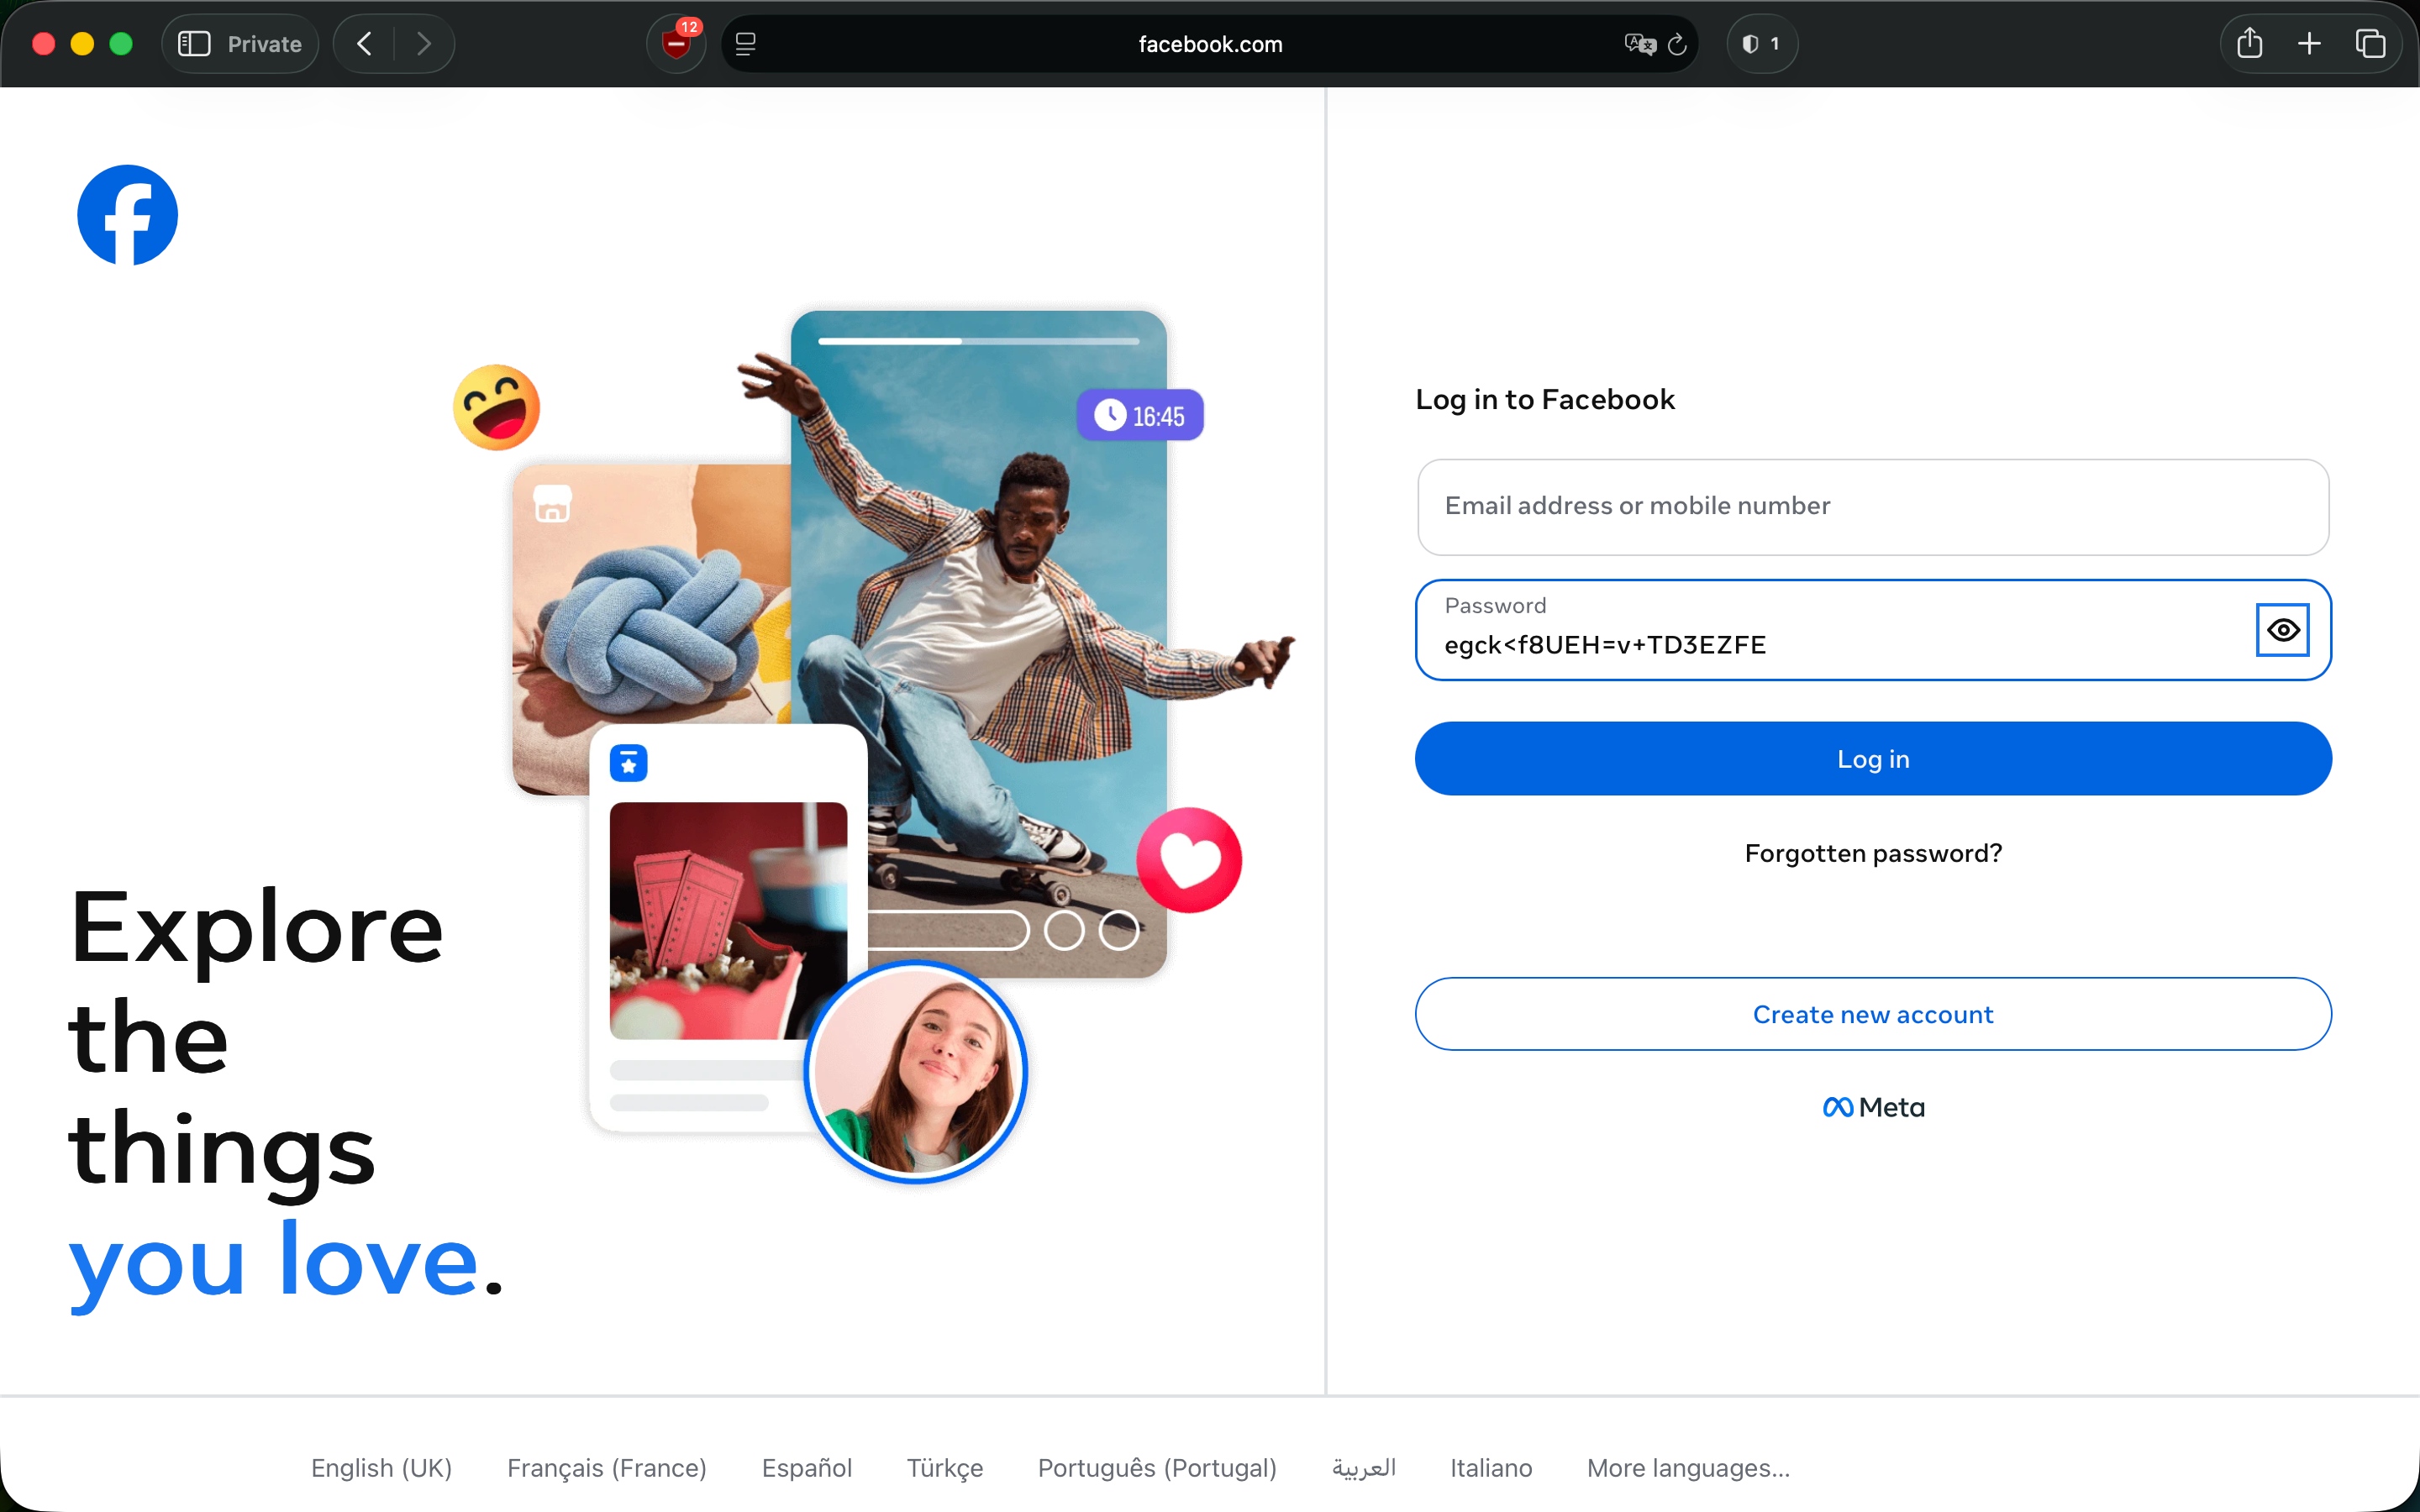Viewport: 2420px width, 1512px height.
Task: Click the blue star events icon
Action: tap(628, 763)
